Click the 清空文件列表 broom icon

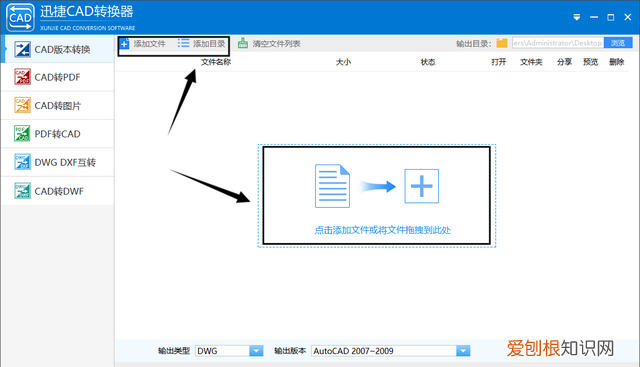(x=243, y=43)
